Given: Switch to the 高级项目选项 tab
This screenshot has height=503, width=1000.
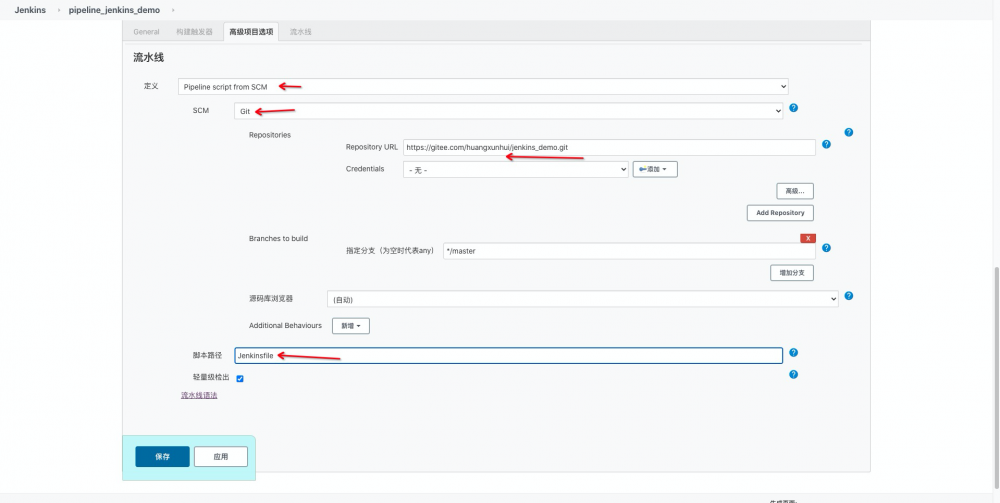Looking at the screenshot, I should [x=251, y=32].
